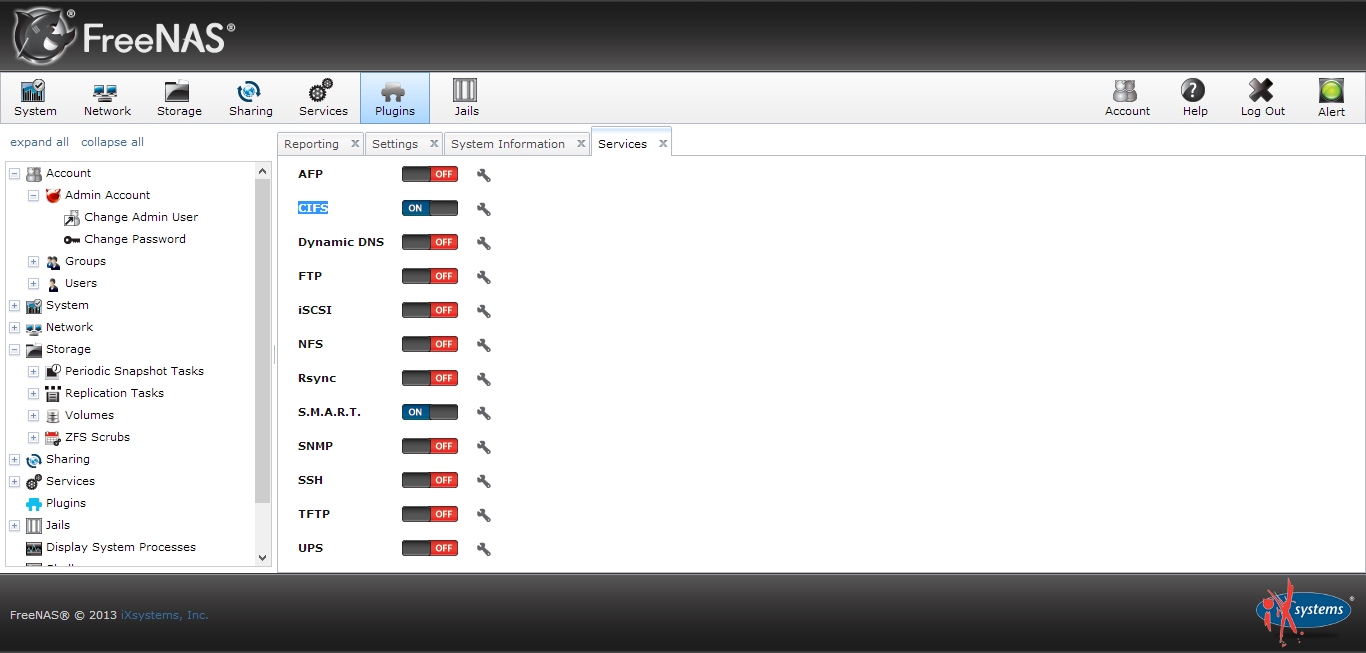1366x653 pixels.
Task: Log Out of FreeNAS
Action: point(1262,97)
